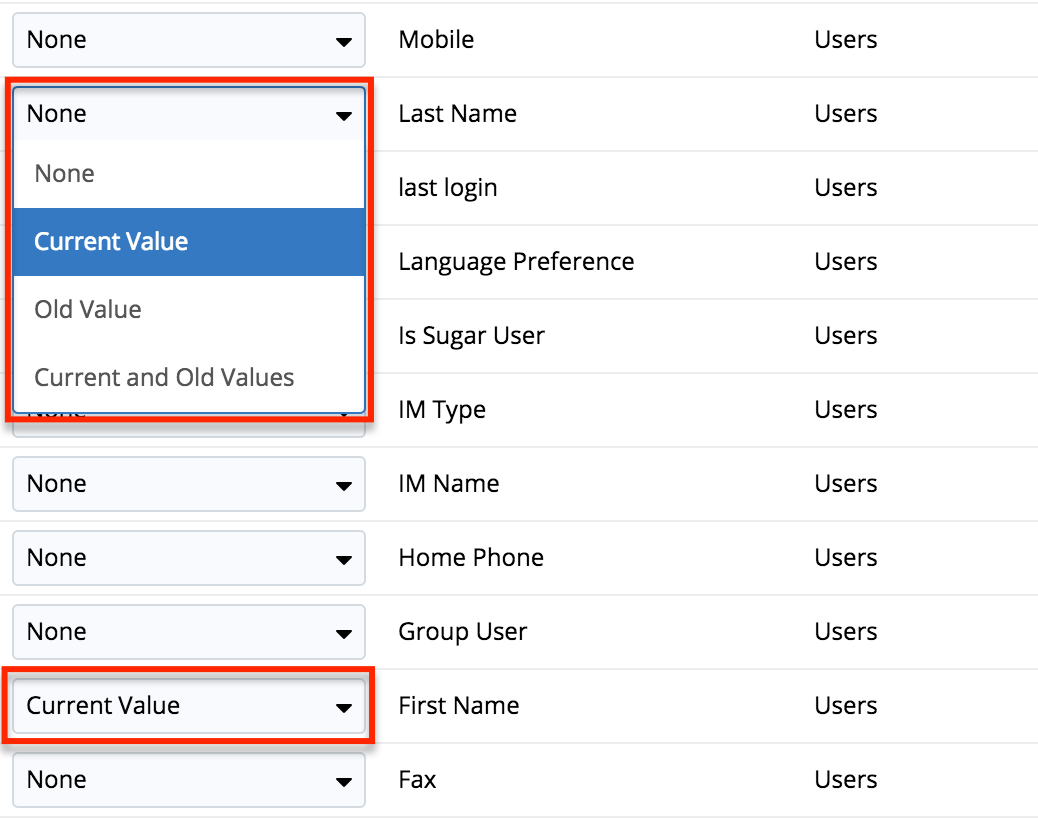Open the Mobile field value dropdown
Screen dimensions: 1038x820
188,40
